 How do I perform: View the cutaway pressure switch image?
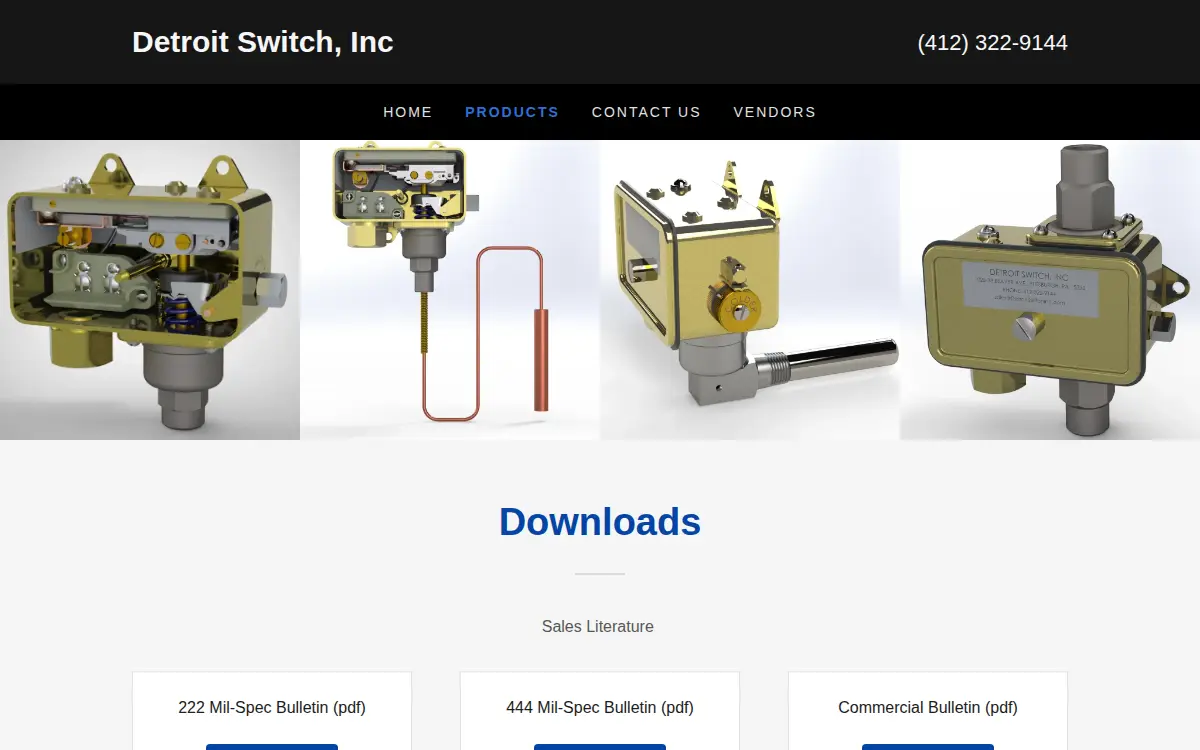tap(150, 290)
